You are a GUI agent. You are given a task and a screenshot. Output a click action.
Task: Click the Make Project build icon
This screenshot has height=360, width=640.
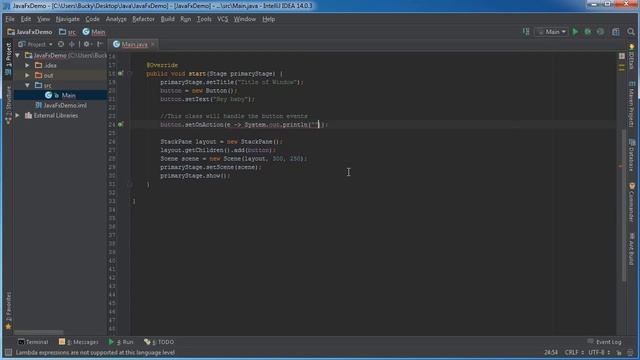[x=526, y=32]
